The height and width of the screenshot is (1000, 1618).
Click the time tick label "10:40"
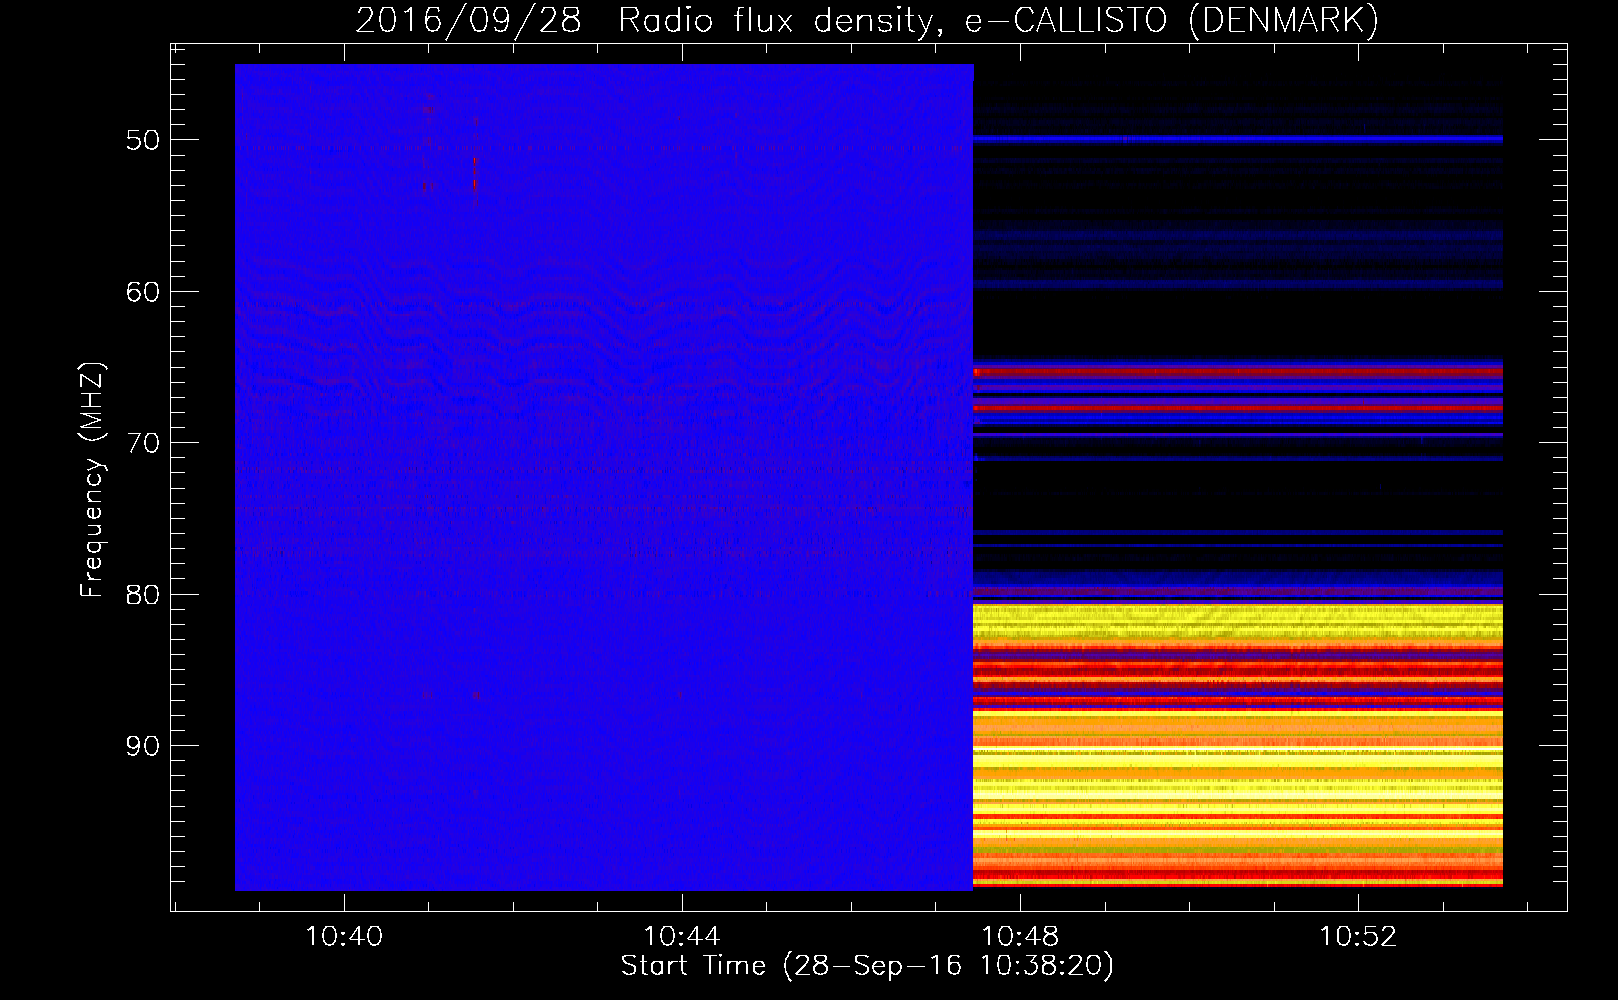pos(344,936)
